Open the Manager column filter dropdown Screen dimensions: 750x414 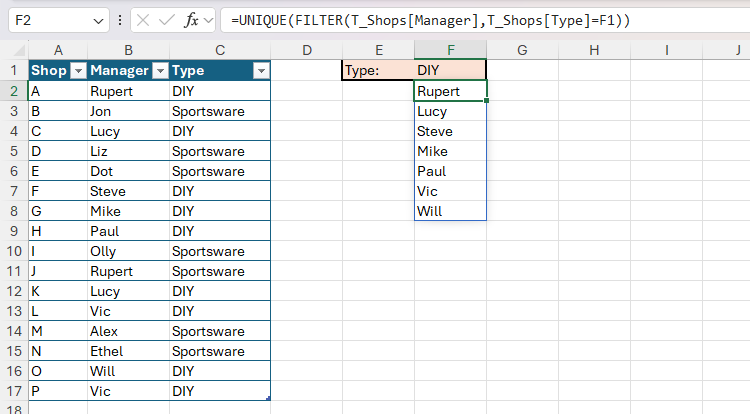[160, 71]
